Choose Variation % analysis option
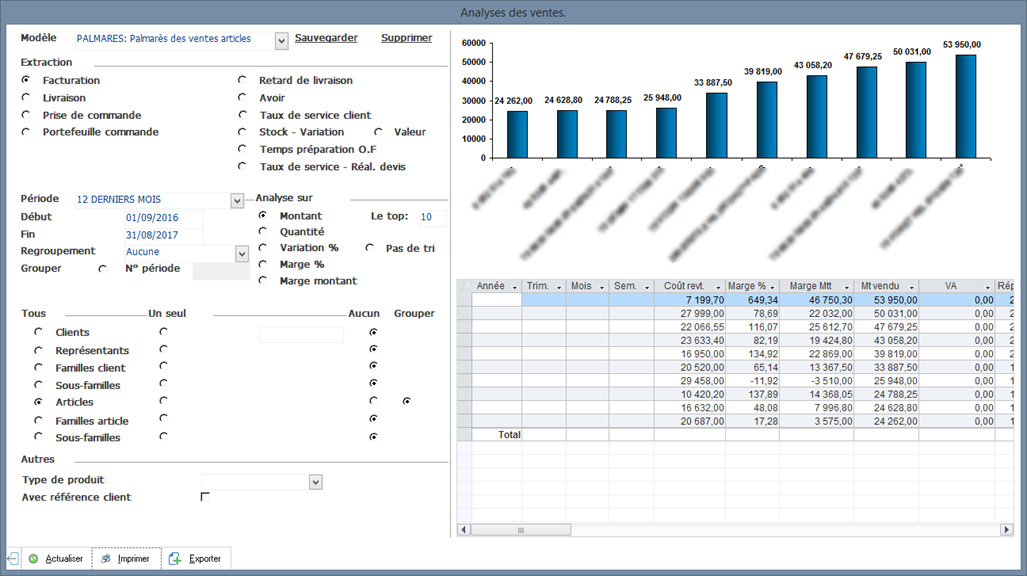 coord(263,248)
